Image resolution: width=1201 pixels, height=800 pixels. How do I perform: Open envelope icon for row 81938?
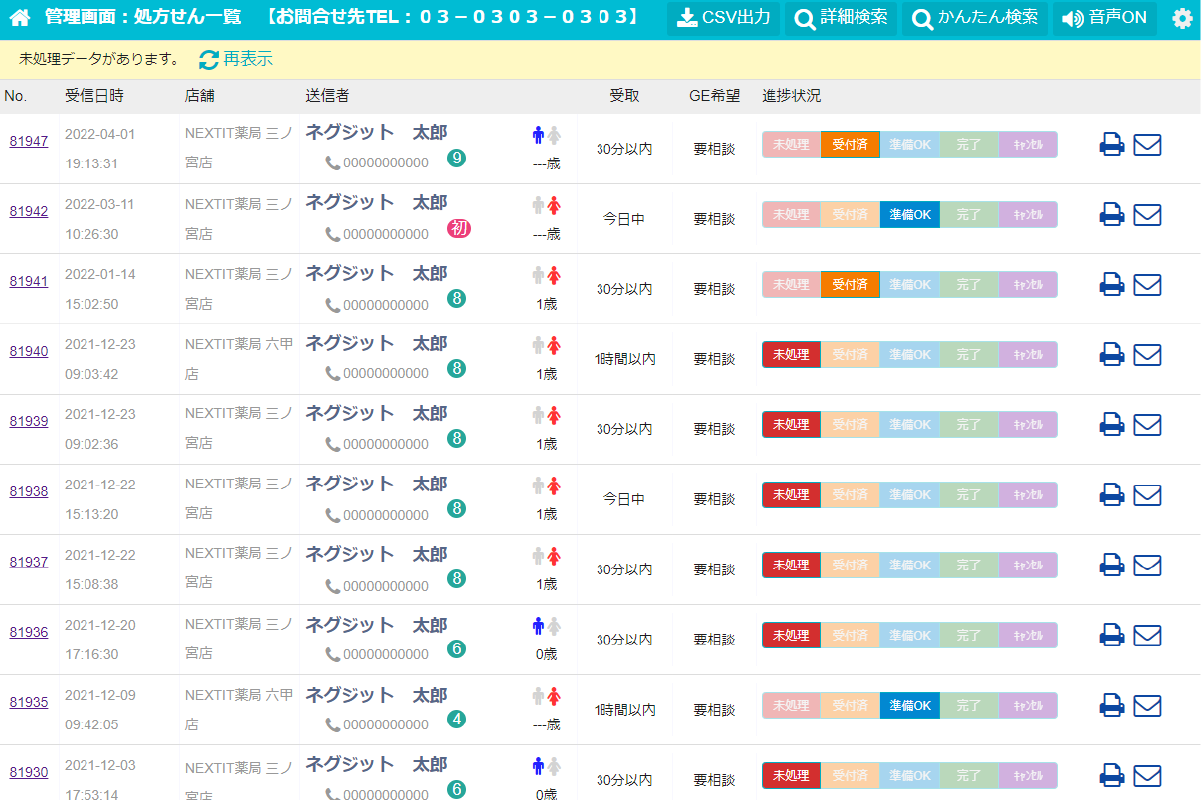pyautogui.click(x=1147, y=495)
